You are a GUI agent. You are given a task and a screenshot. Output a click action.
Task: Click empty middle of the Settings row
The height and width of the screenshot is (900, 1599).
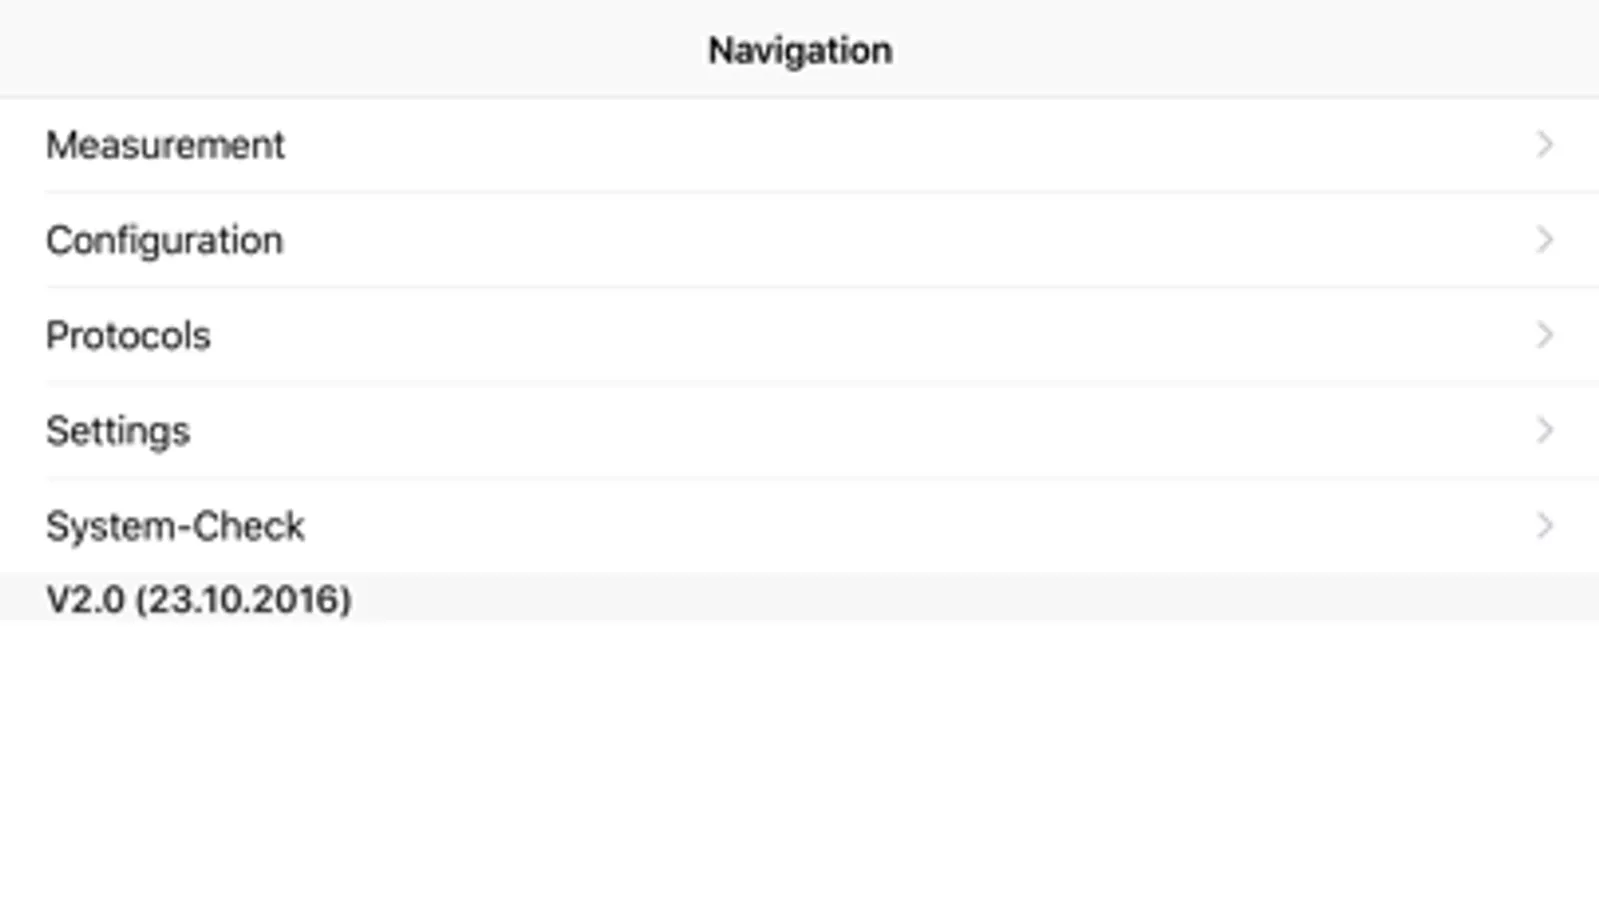tap(800, 430)
